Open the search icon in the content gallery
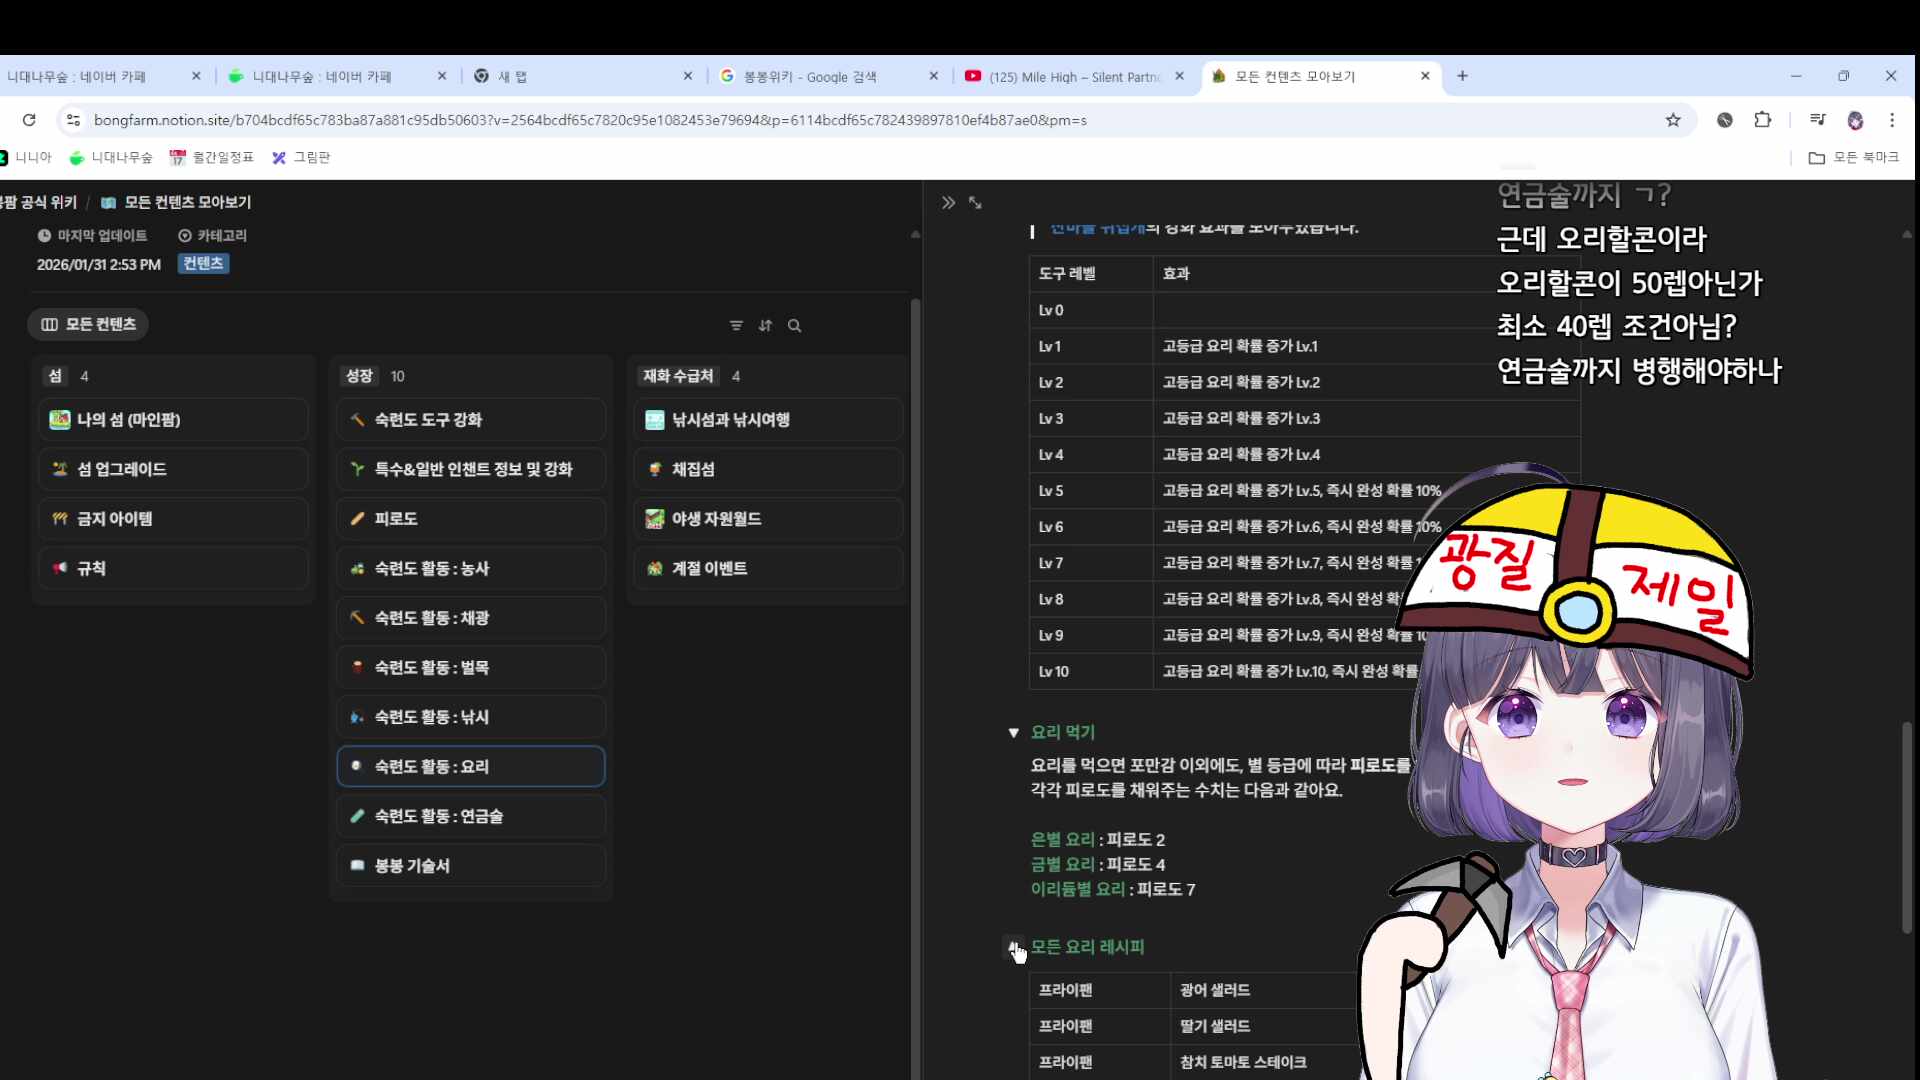The width and height of the screenshot is (1920, 1080). [794, 325]
